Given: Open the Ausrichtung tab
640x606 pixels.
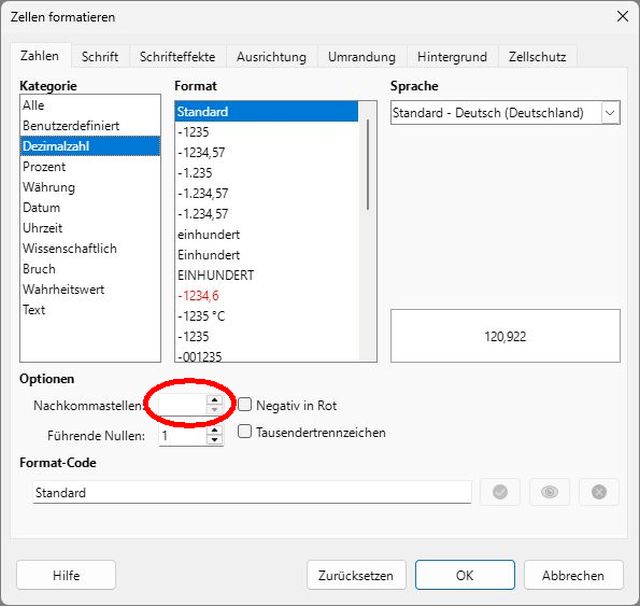Looking at the screenshot, I should click(271, 57).
